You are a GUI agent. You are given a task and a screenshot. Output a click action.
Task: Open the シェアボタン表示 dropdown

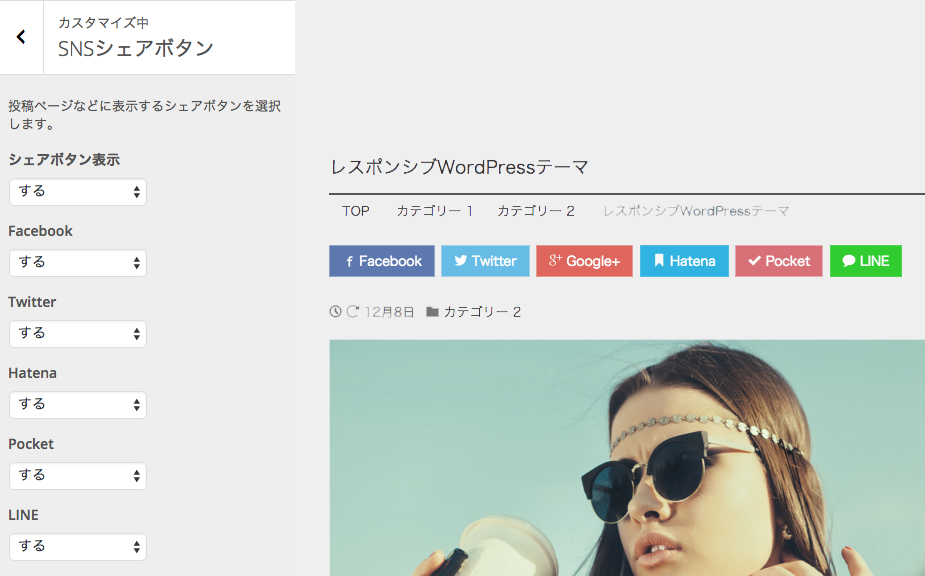click(x=78, y=192)
